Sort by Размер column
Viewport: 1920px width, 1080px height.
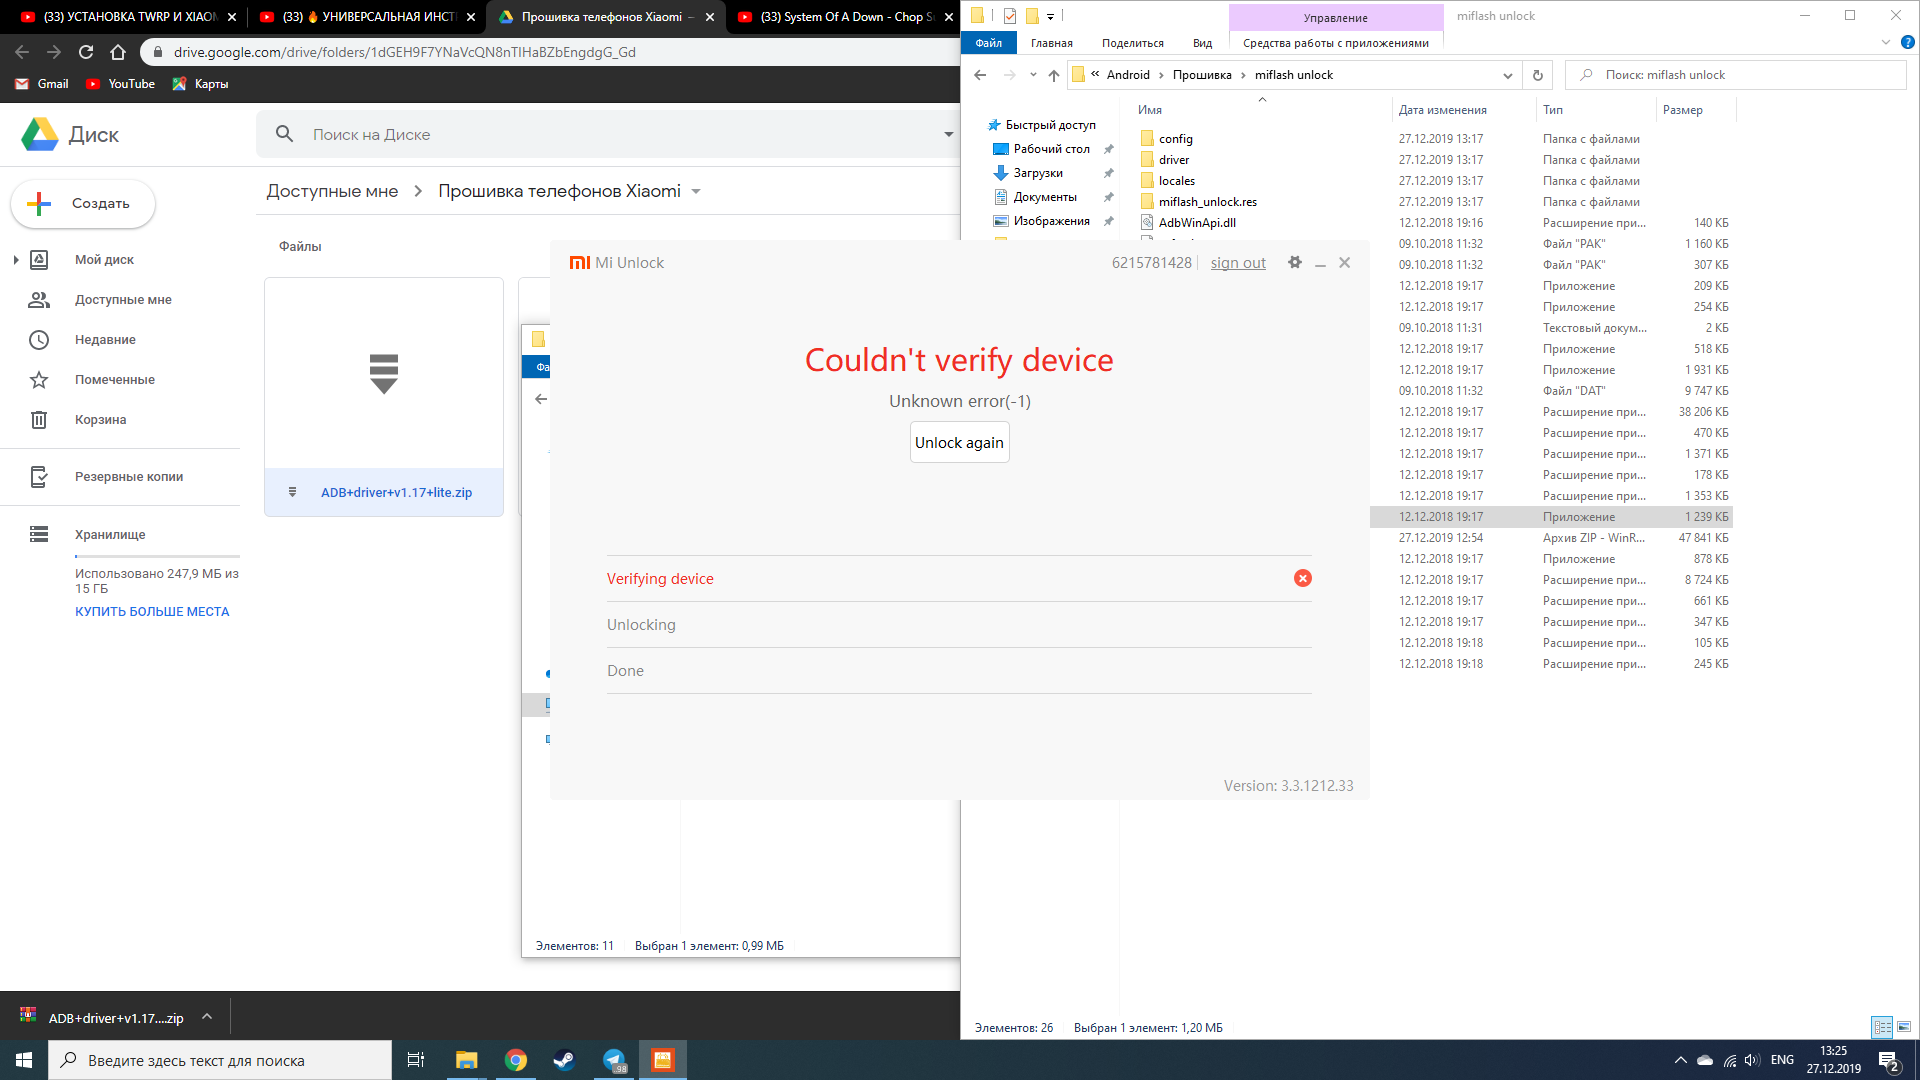[x=1683, y=110]
